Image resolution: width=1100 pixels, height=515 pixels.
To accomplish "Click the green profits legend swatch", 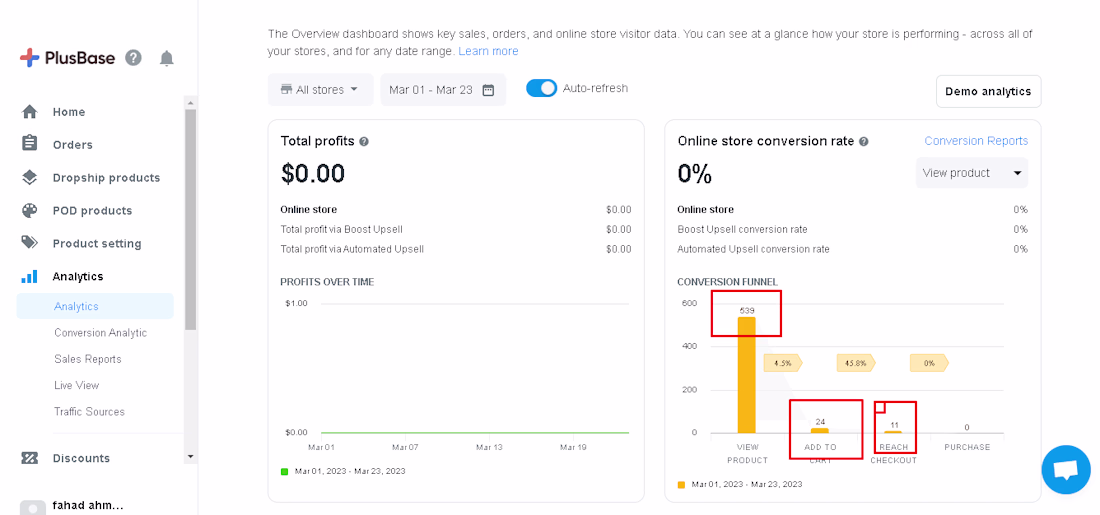I will (284, 471).
